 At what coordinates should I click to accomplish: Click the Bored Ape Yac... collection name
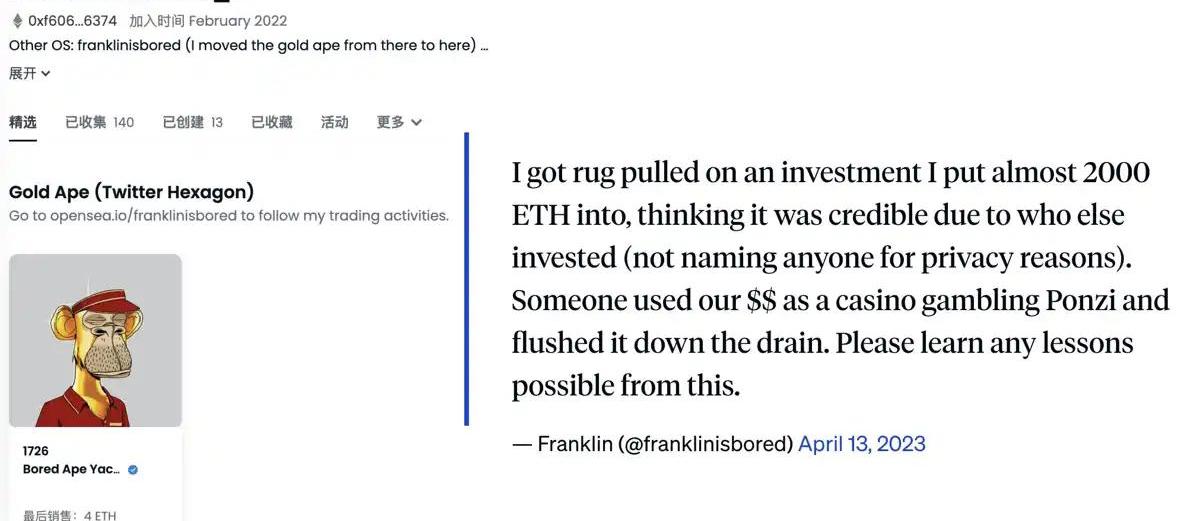coord(72,470)
